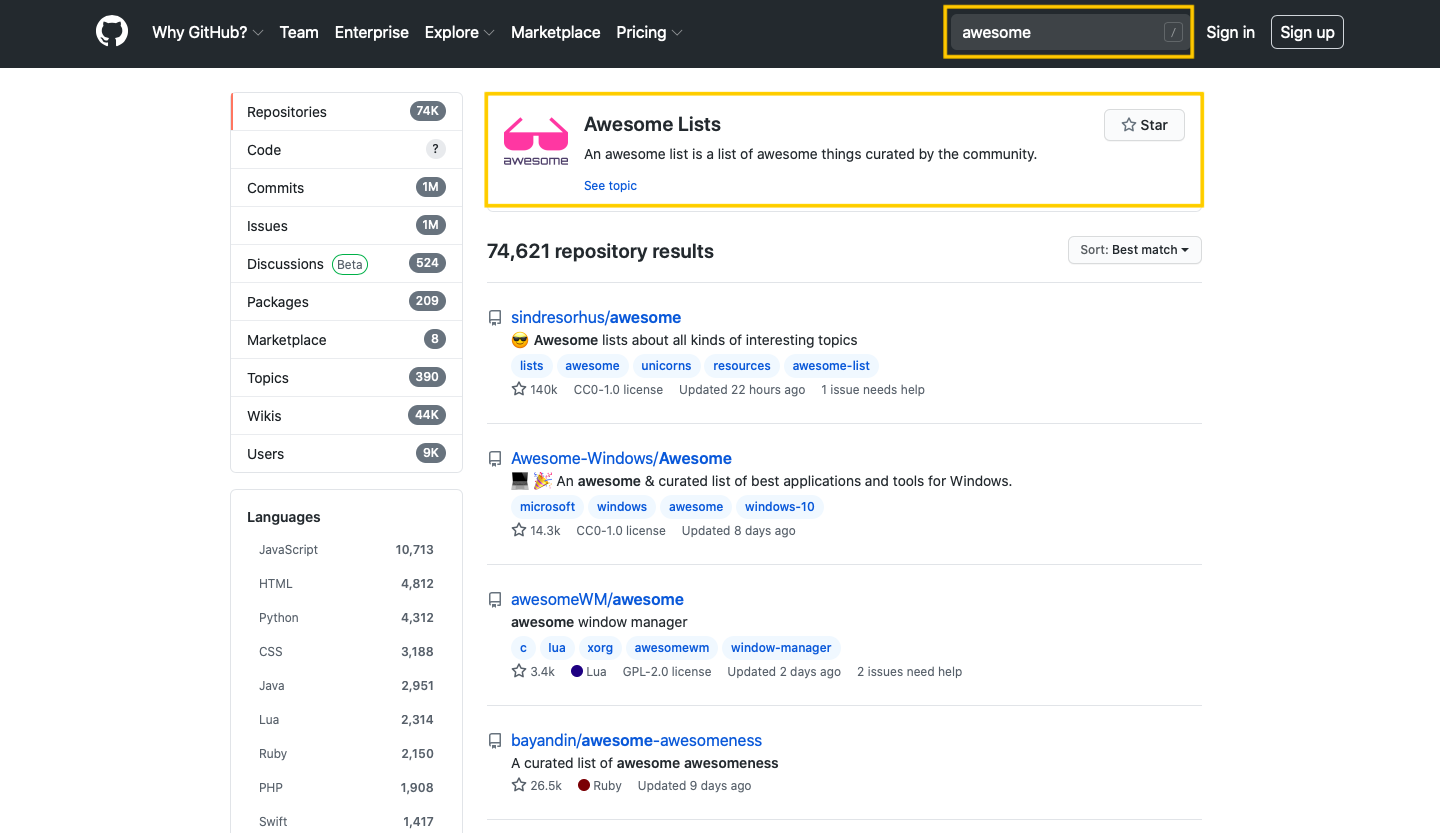The image size is (1440, 833).
Task: Click the star icon showing the 14.3k count
Action: pyautogui.click(x=518, y=530)
